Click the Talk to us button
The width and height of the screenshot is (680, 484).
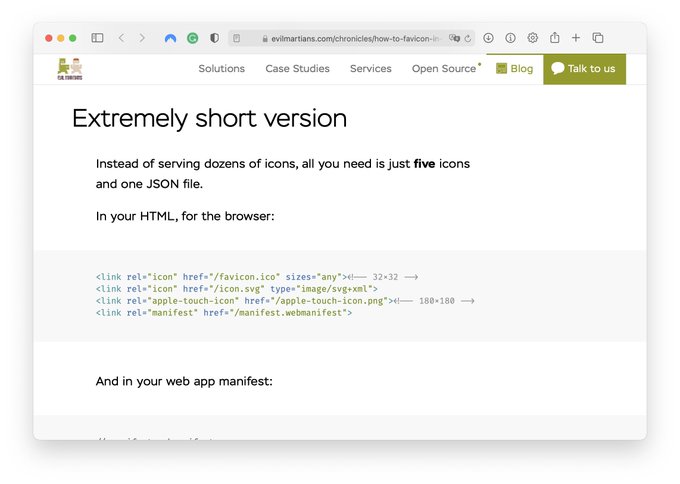click(x=584, y=69)
